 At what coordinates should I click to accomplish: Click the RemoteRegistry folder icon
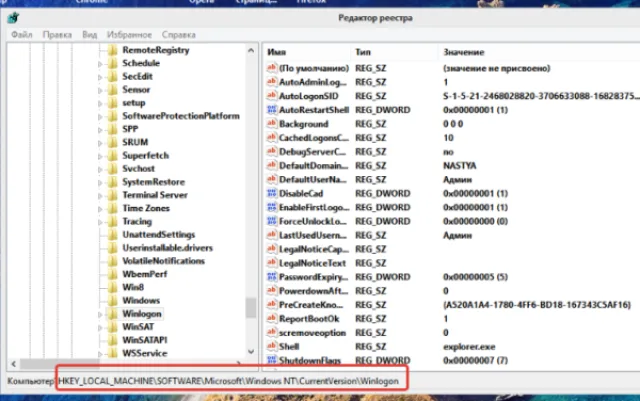click(x=113, y=50)
